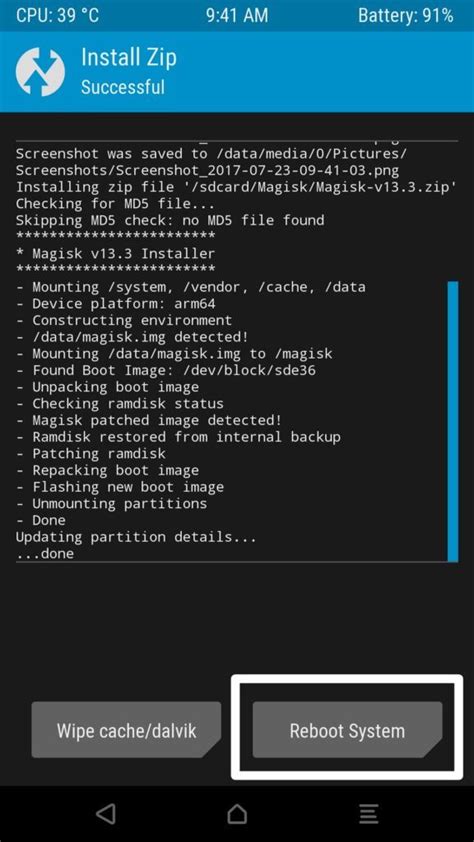Tap the Successful status text
474x842 pixels.
point(123,86)
